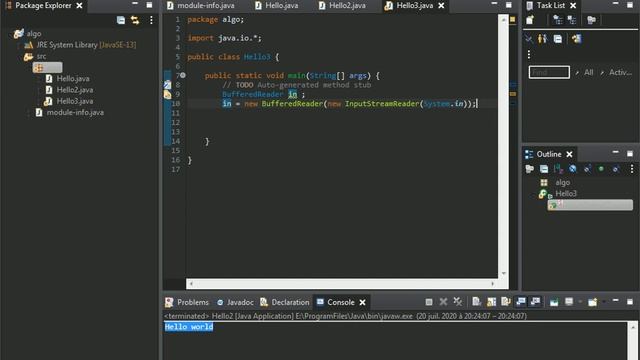Viewport: 640px width, 360px height.
Task: Toggle Sort alphabetically in Outline
Action: click(558, 169)
